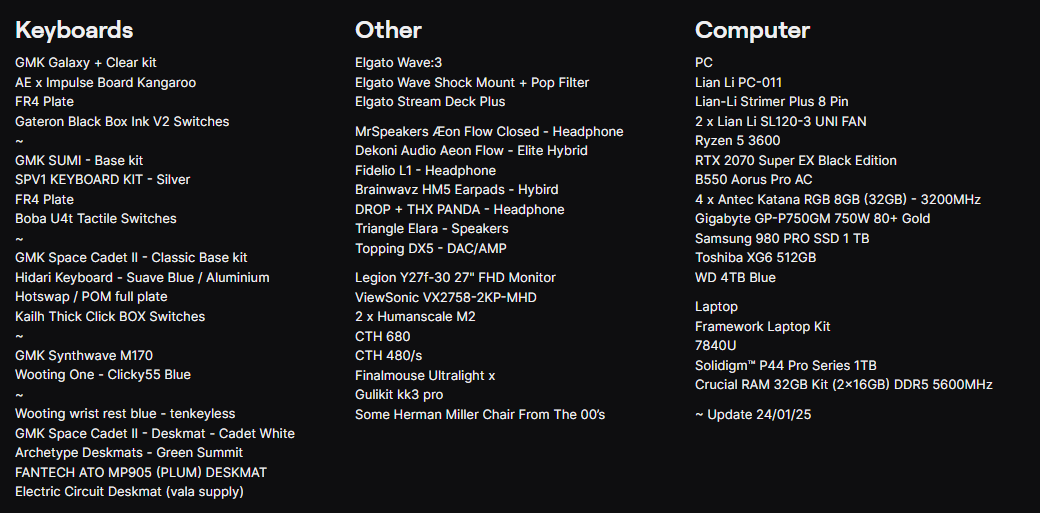Viewport: 1040px width, 513px height.
Task: Select RTX 2070 Super EX Black Edition
Action: coord(796,160)
